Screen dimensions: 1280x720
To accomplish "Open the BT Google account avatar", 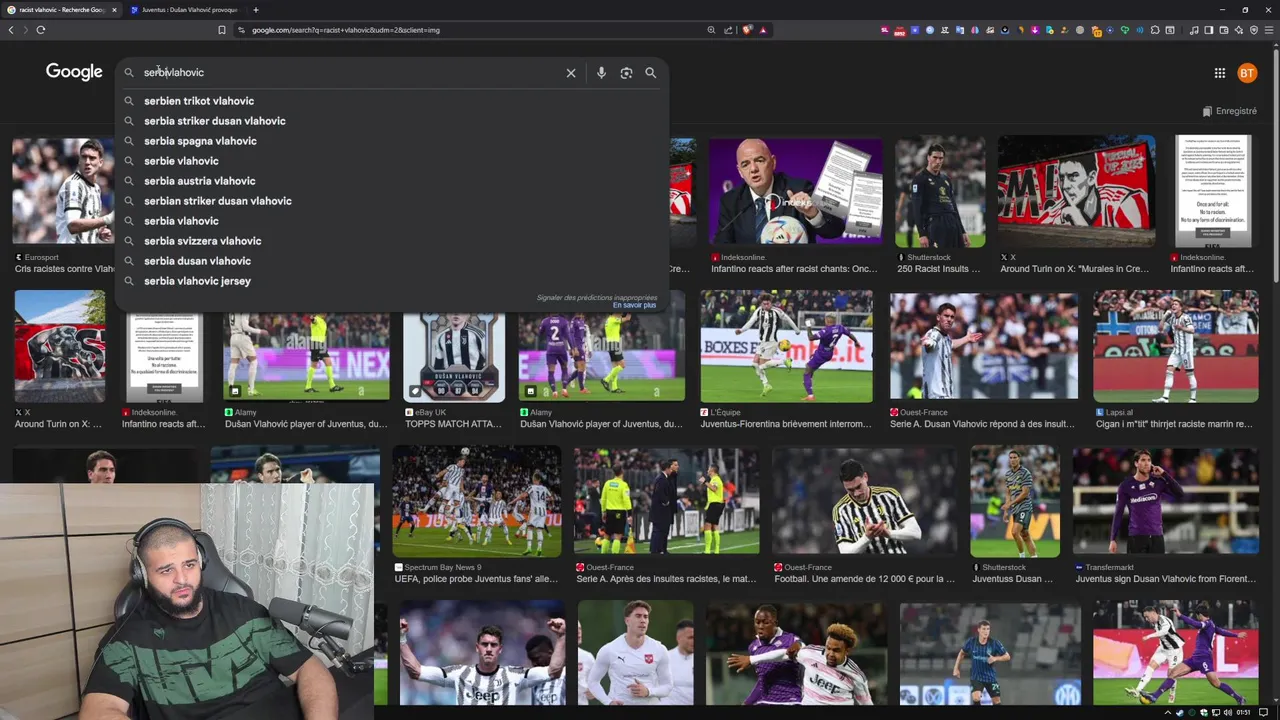I will [x=1247, y=73].
